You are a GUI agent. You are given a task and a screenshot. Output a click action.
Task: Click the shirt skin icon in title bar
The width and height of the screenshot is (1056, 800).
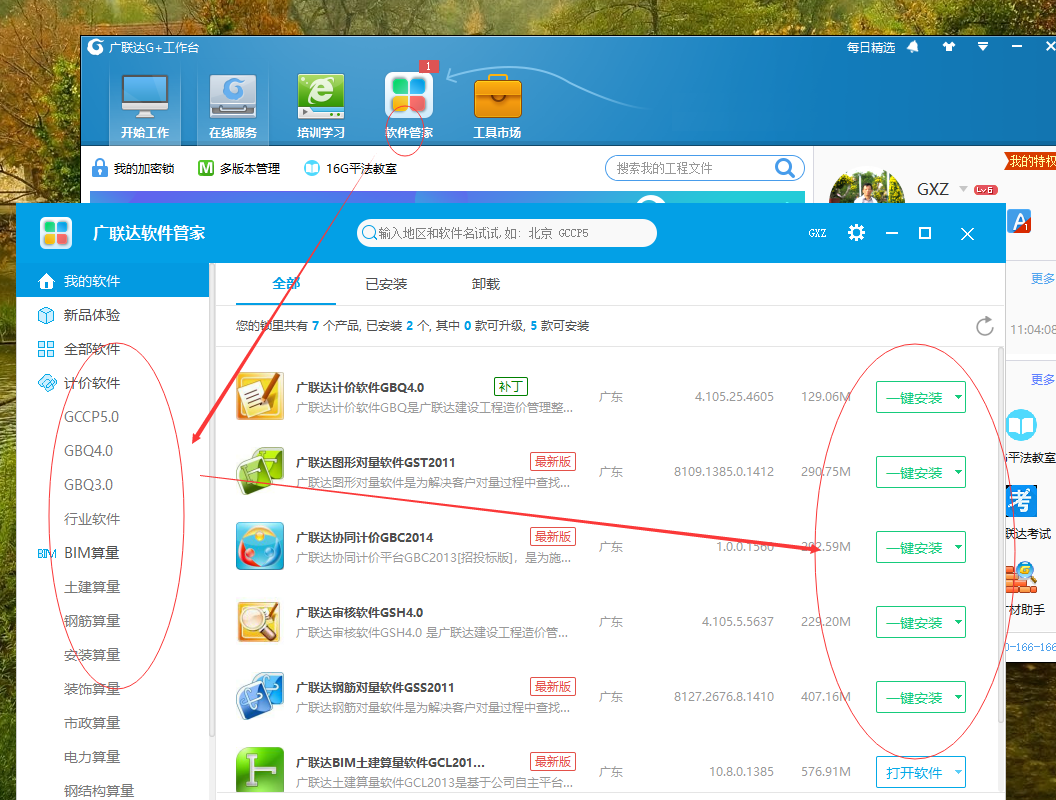(949, 47)
